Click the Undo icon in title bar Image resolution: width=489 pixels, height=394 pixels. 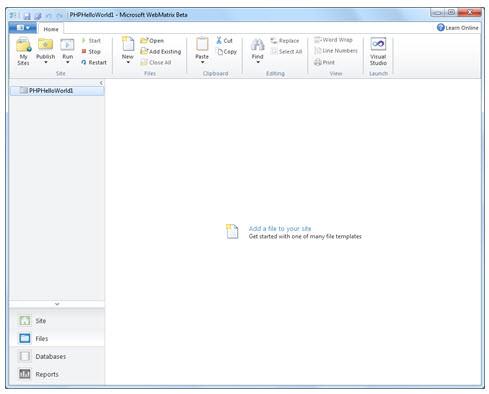point(49,16)
